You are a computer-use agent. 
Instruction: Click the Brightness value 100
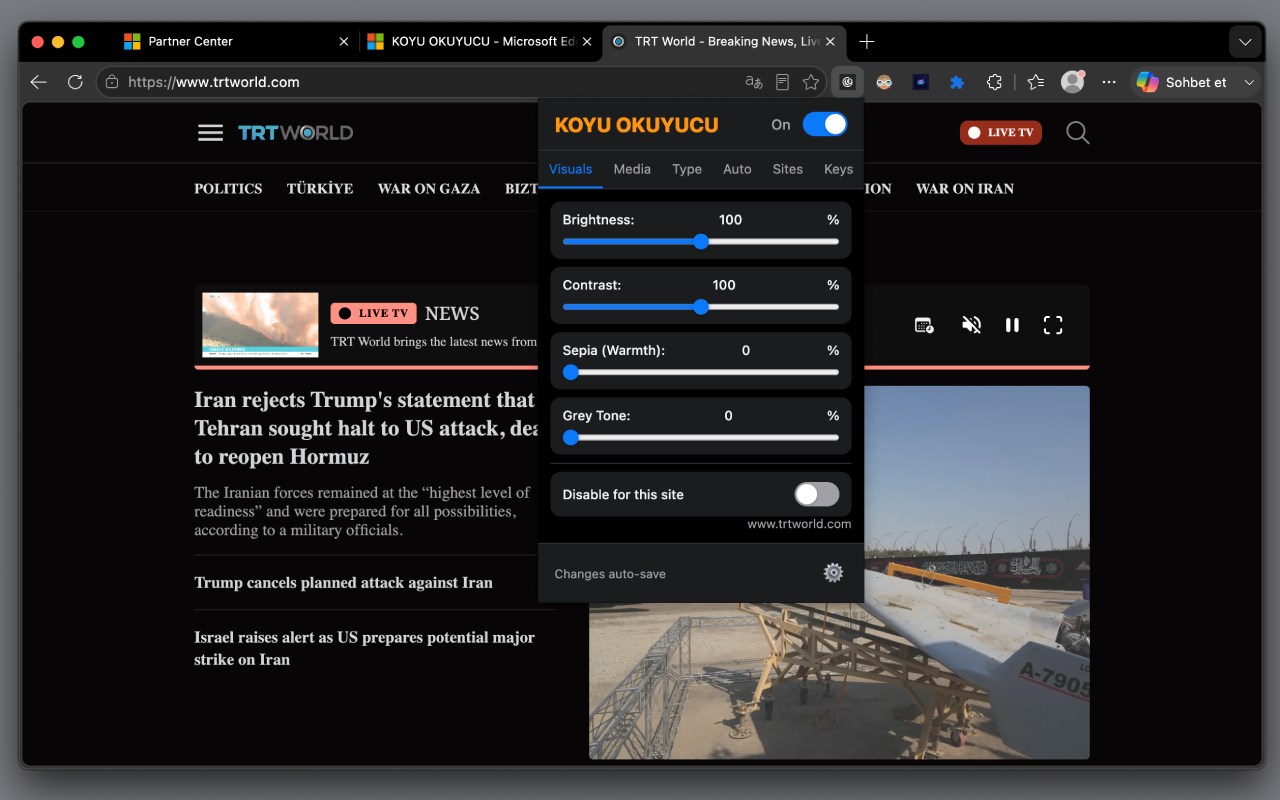coord(731,220)
